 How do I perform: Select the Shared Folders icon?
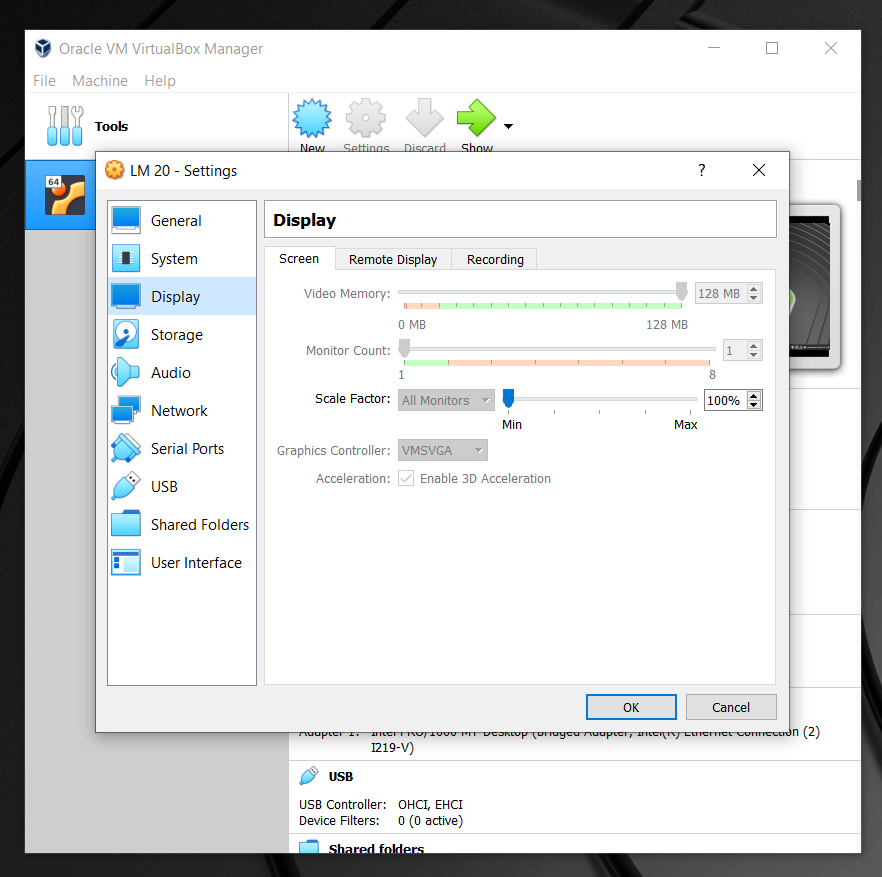[x=126, y=525]
